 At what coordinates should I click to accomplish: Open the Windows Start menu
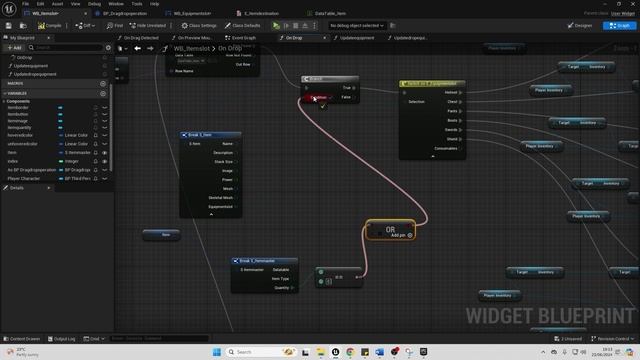pyautogui.click(x=217, y=352)
